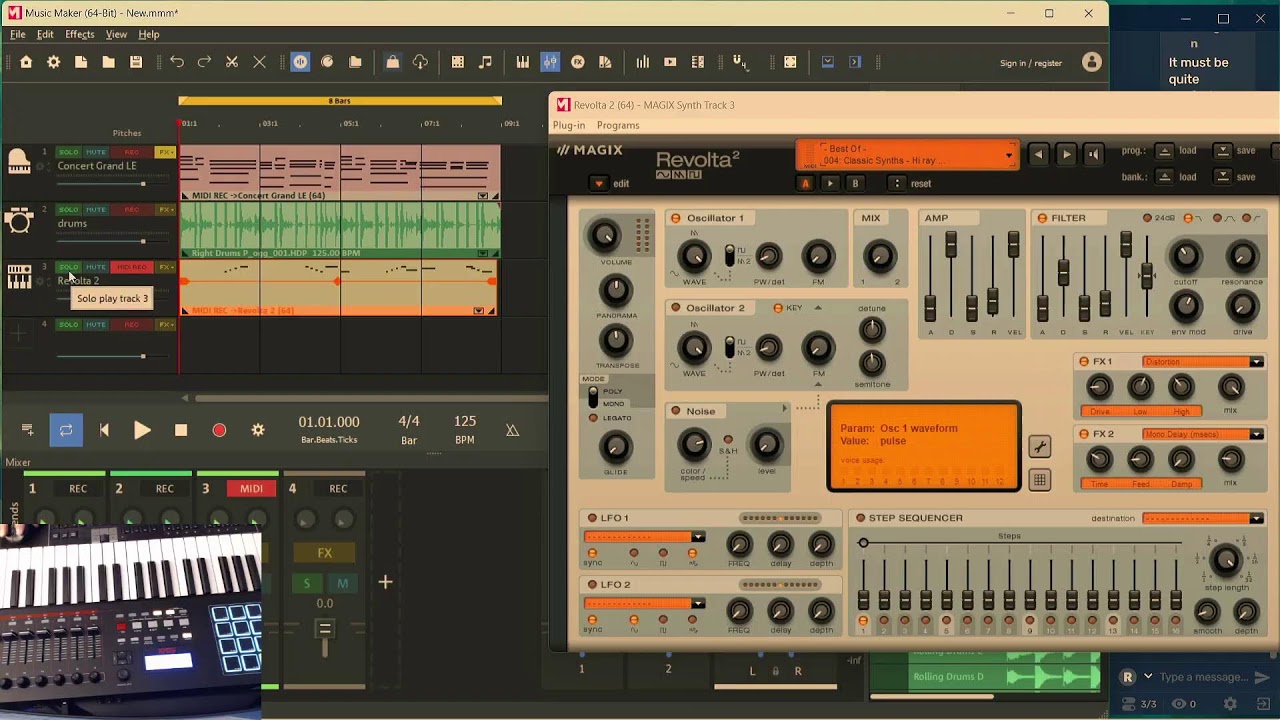Click Sign in / register link
Viewport: 1280px width, 720px height.
[x=1031, y=63]
